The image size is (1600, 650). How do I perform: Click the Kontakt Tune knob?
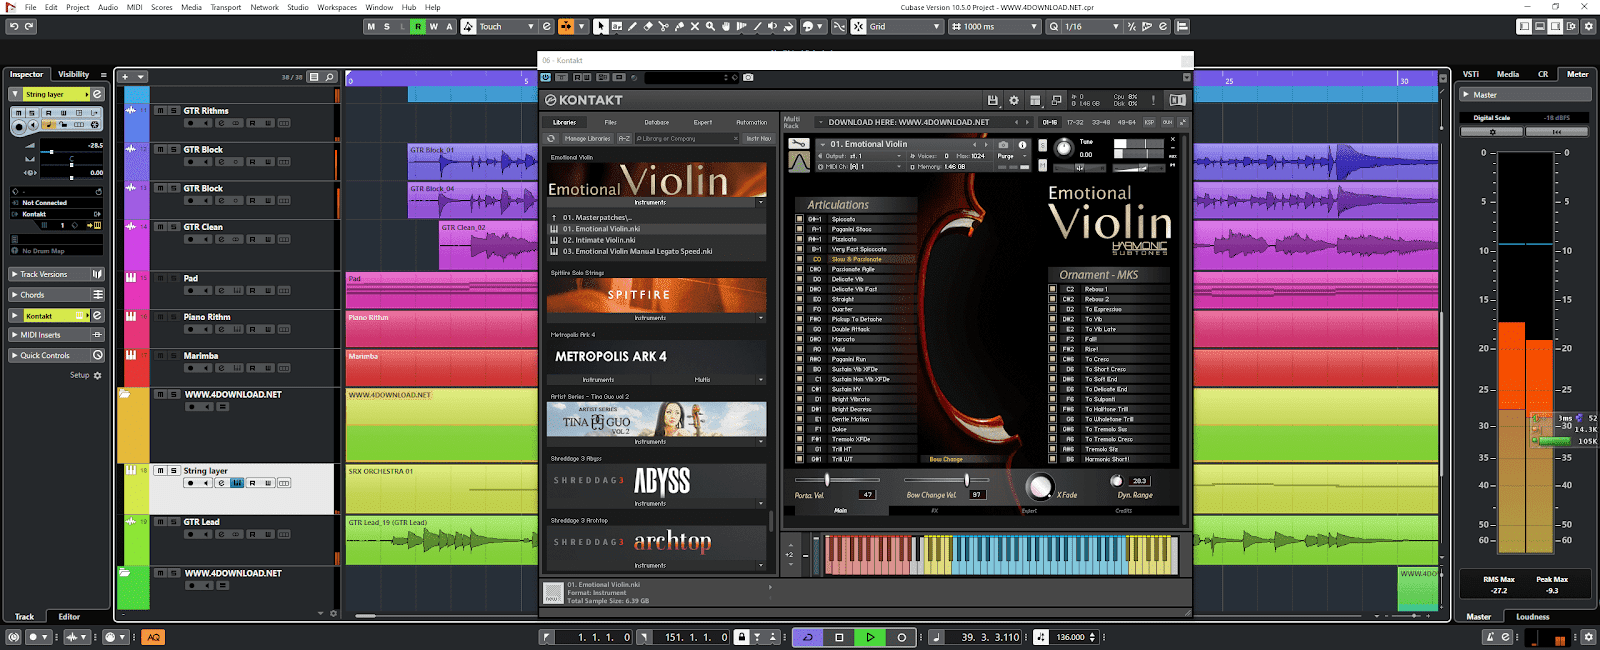click(x=1063, y=148)
